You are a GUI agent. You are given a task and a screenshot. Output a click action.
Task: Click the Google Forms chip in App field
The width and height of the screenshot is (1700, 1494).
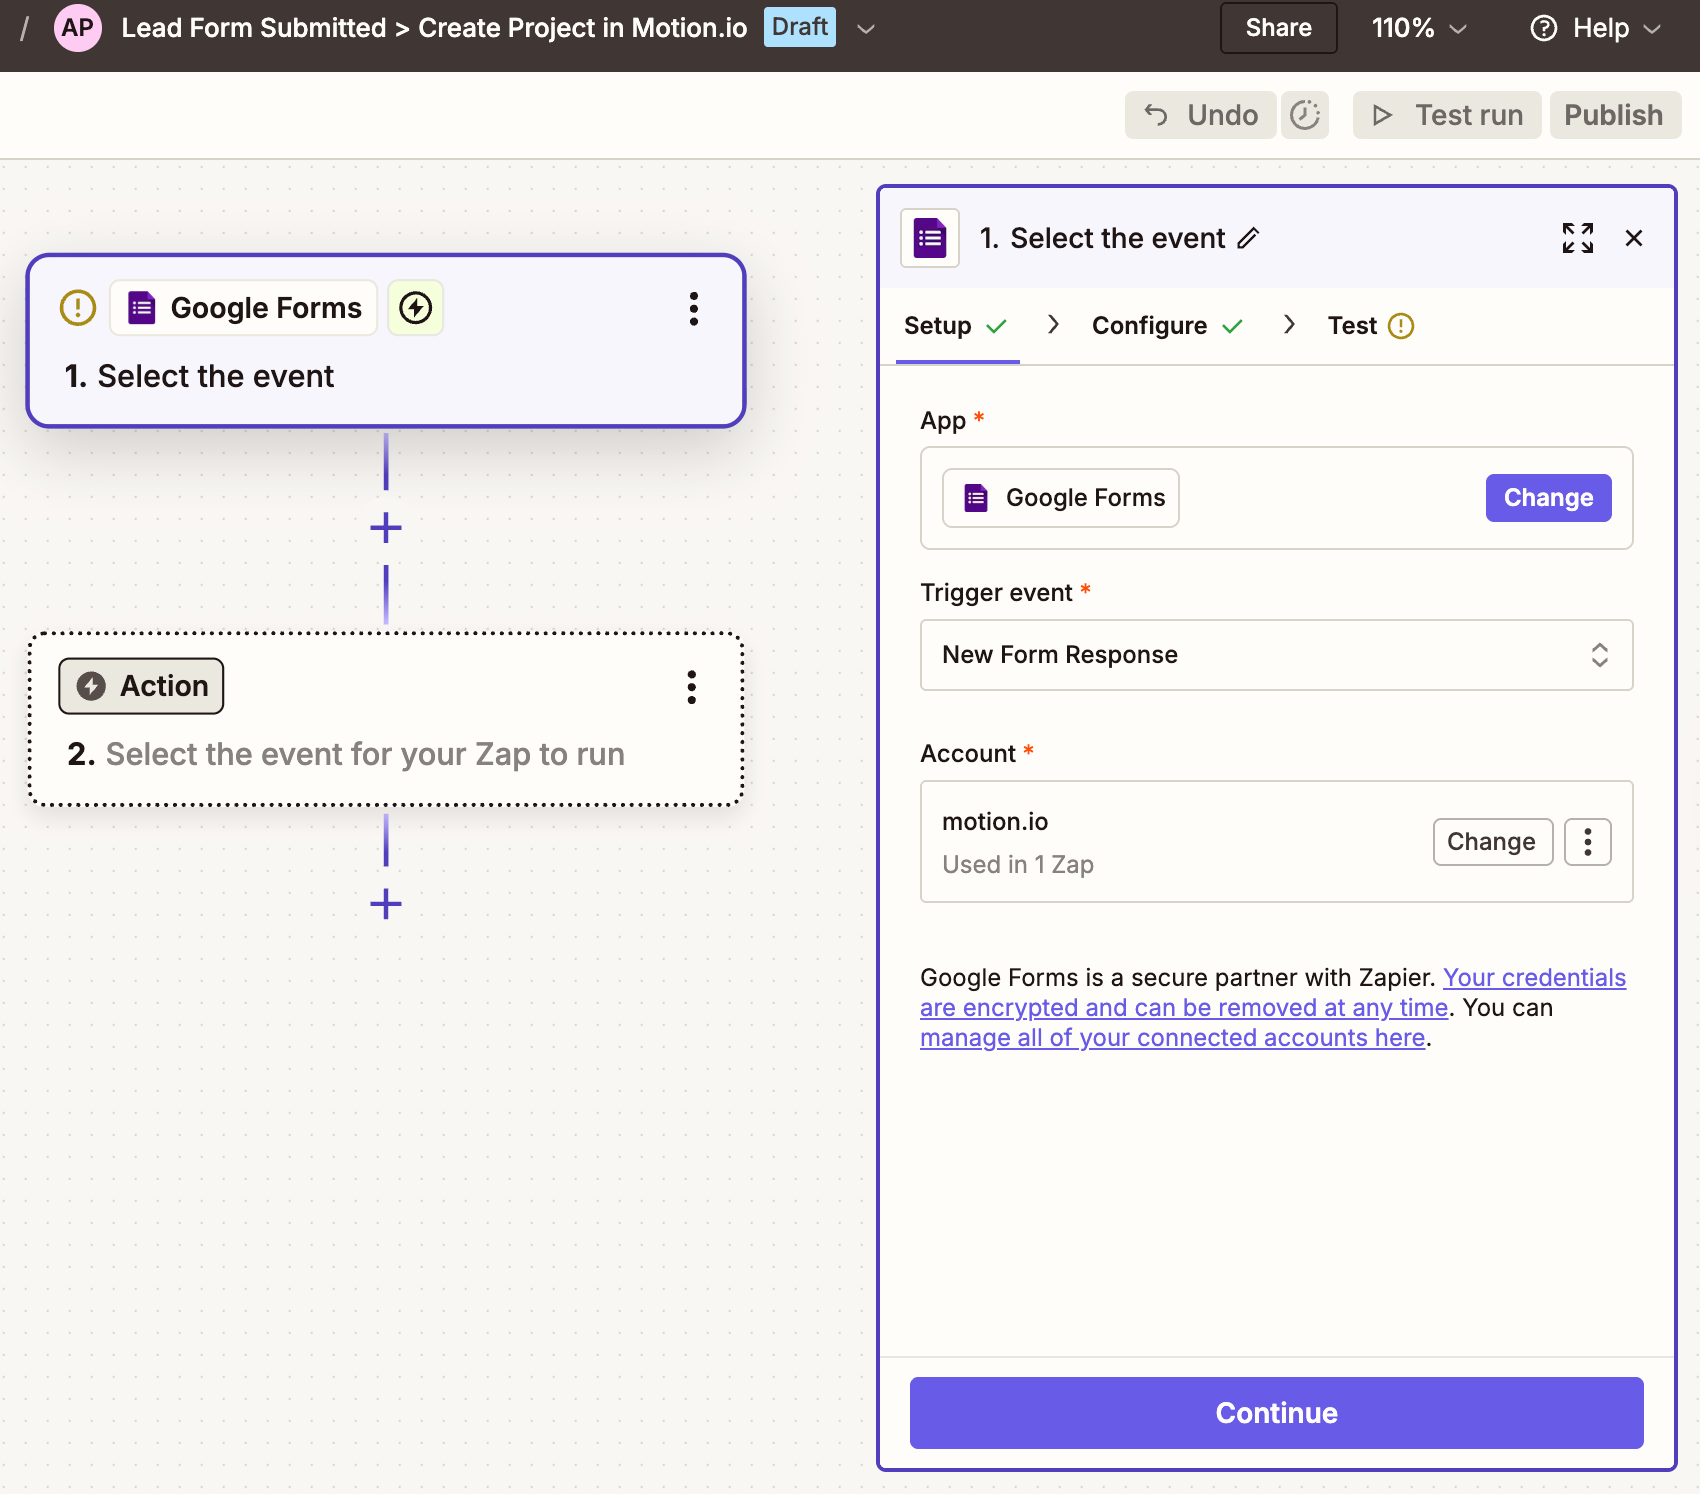pyautogui.click(x=1061, y=498)
